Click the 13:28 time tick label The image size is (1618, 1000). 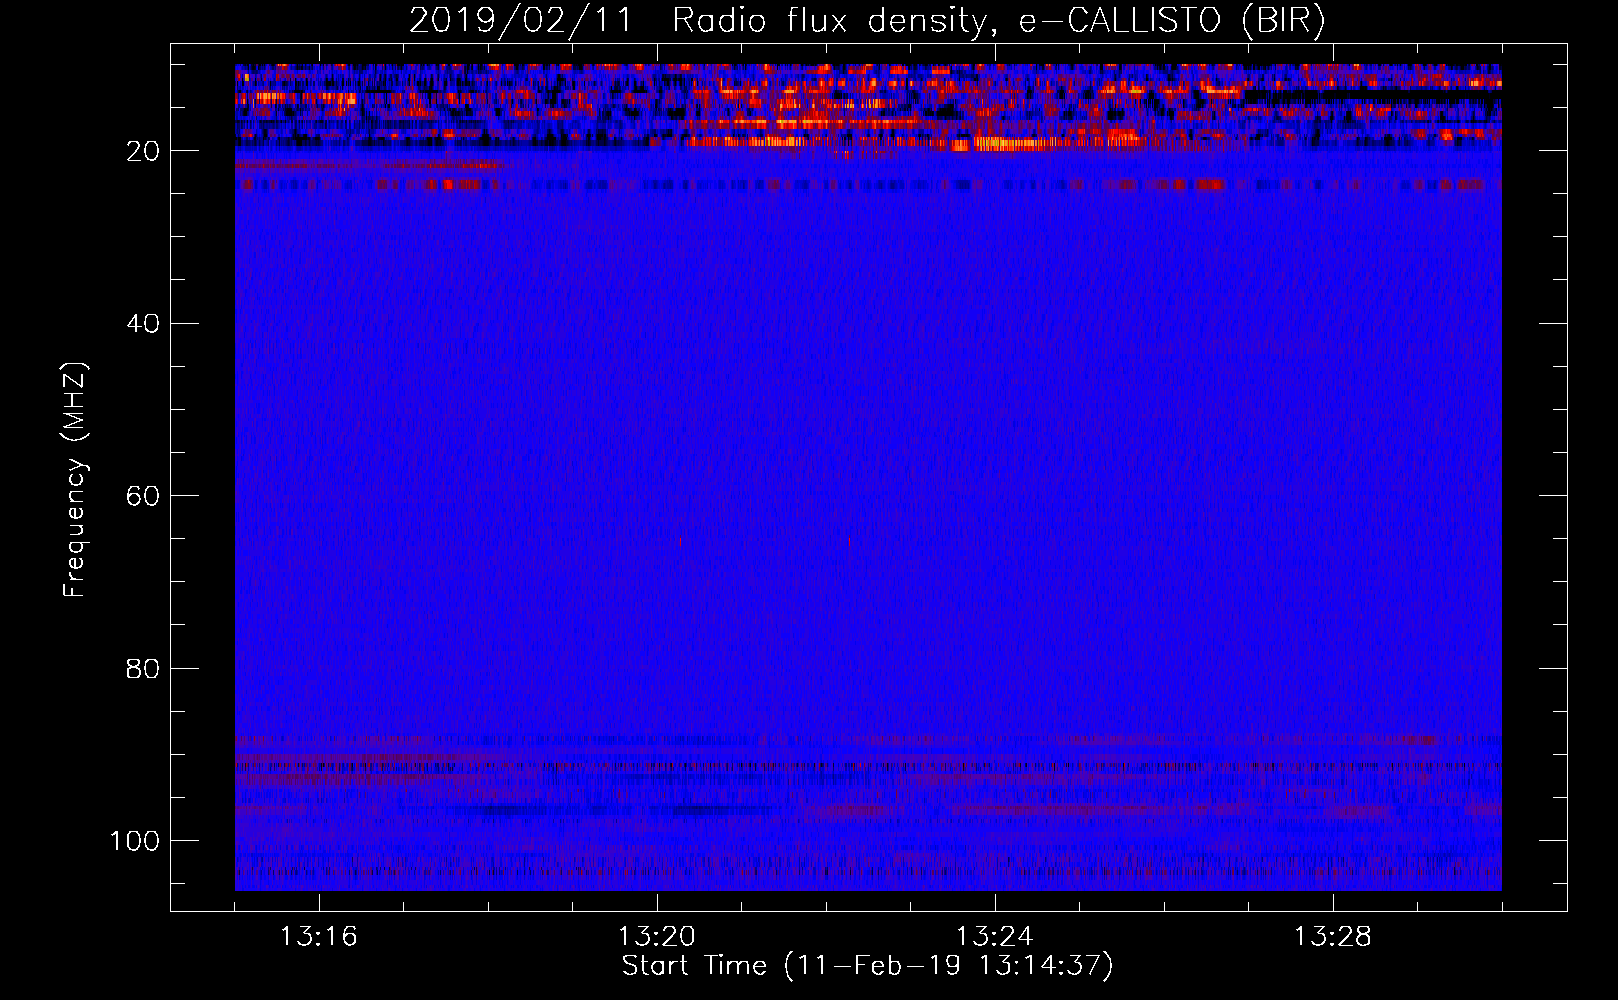point(1332,937)
